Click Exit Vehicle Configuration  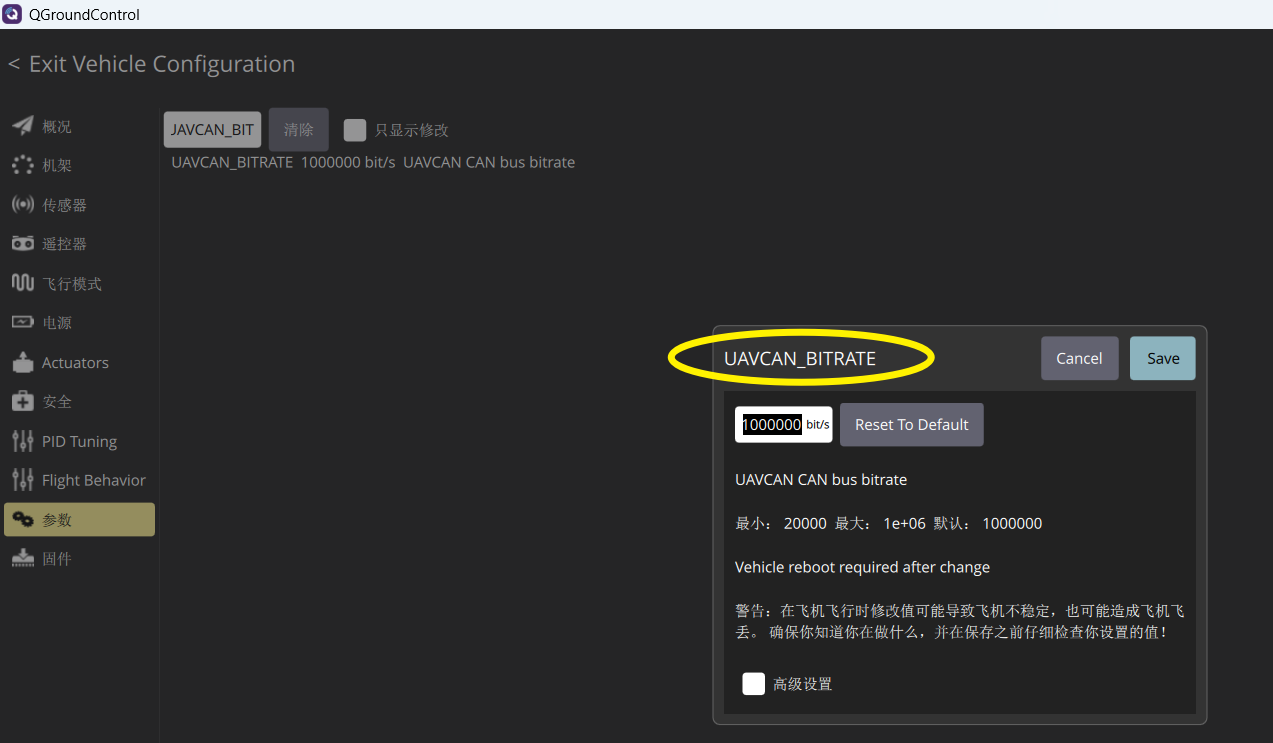pos(152,64)
